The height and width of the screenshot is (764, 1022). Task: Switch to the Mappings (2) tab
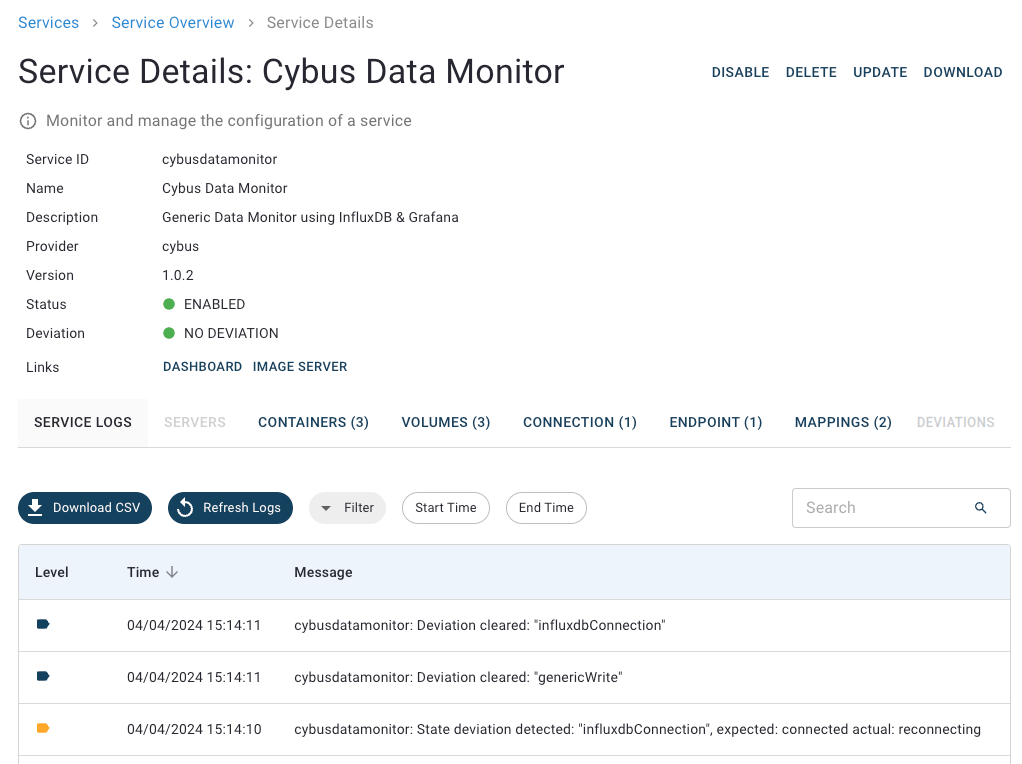tap(843, 422)
